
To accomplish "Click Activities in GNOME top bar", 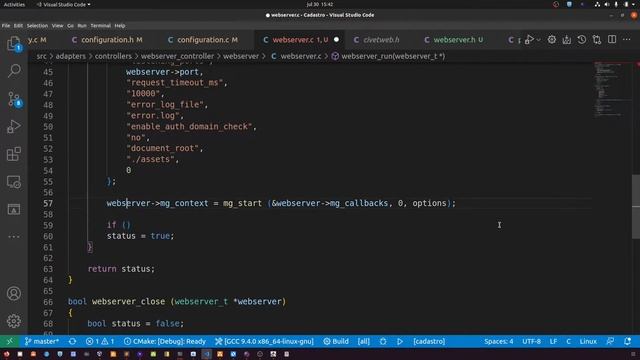I will coord(14,4).
